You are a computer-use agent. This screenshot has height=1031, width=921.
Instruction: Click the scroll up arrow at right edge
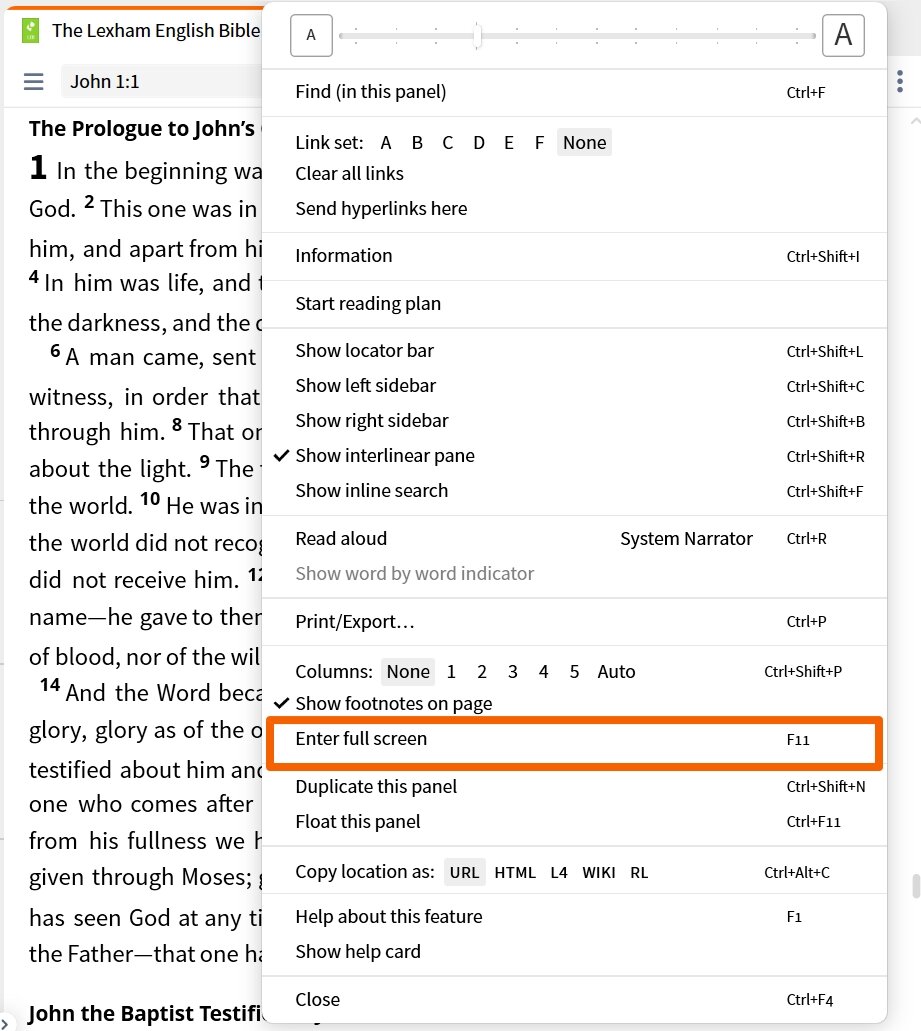point(915,122)
